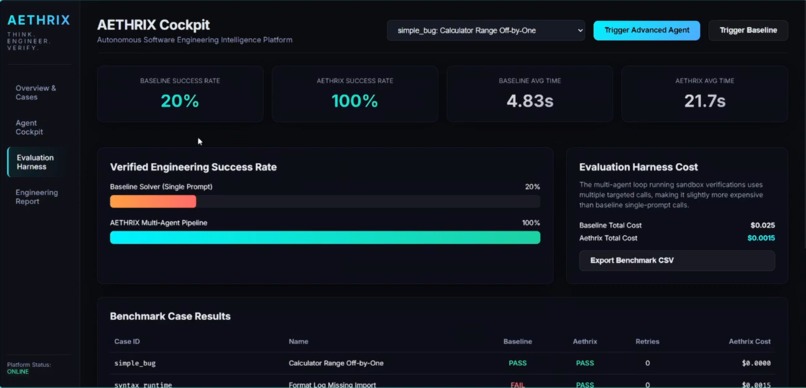The width and height of the screenshot is (806, 388).
Task: Click the $0.0000 cost in simple_bug row
Action: [x=756, y=363]
